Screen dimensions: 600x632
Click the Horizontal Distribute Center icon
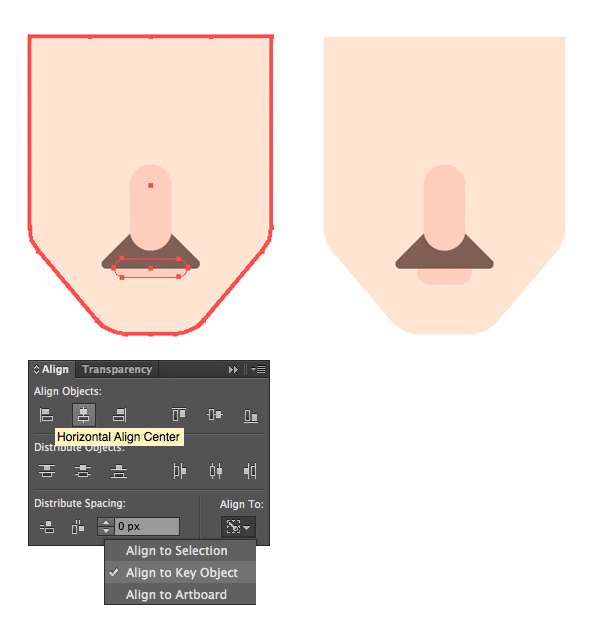[216, 471]
